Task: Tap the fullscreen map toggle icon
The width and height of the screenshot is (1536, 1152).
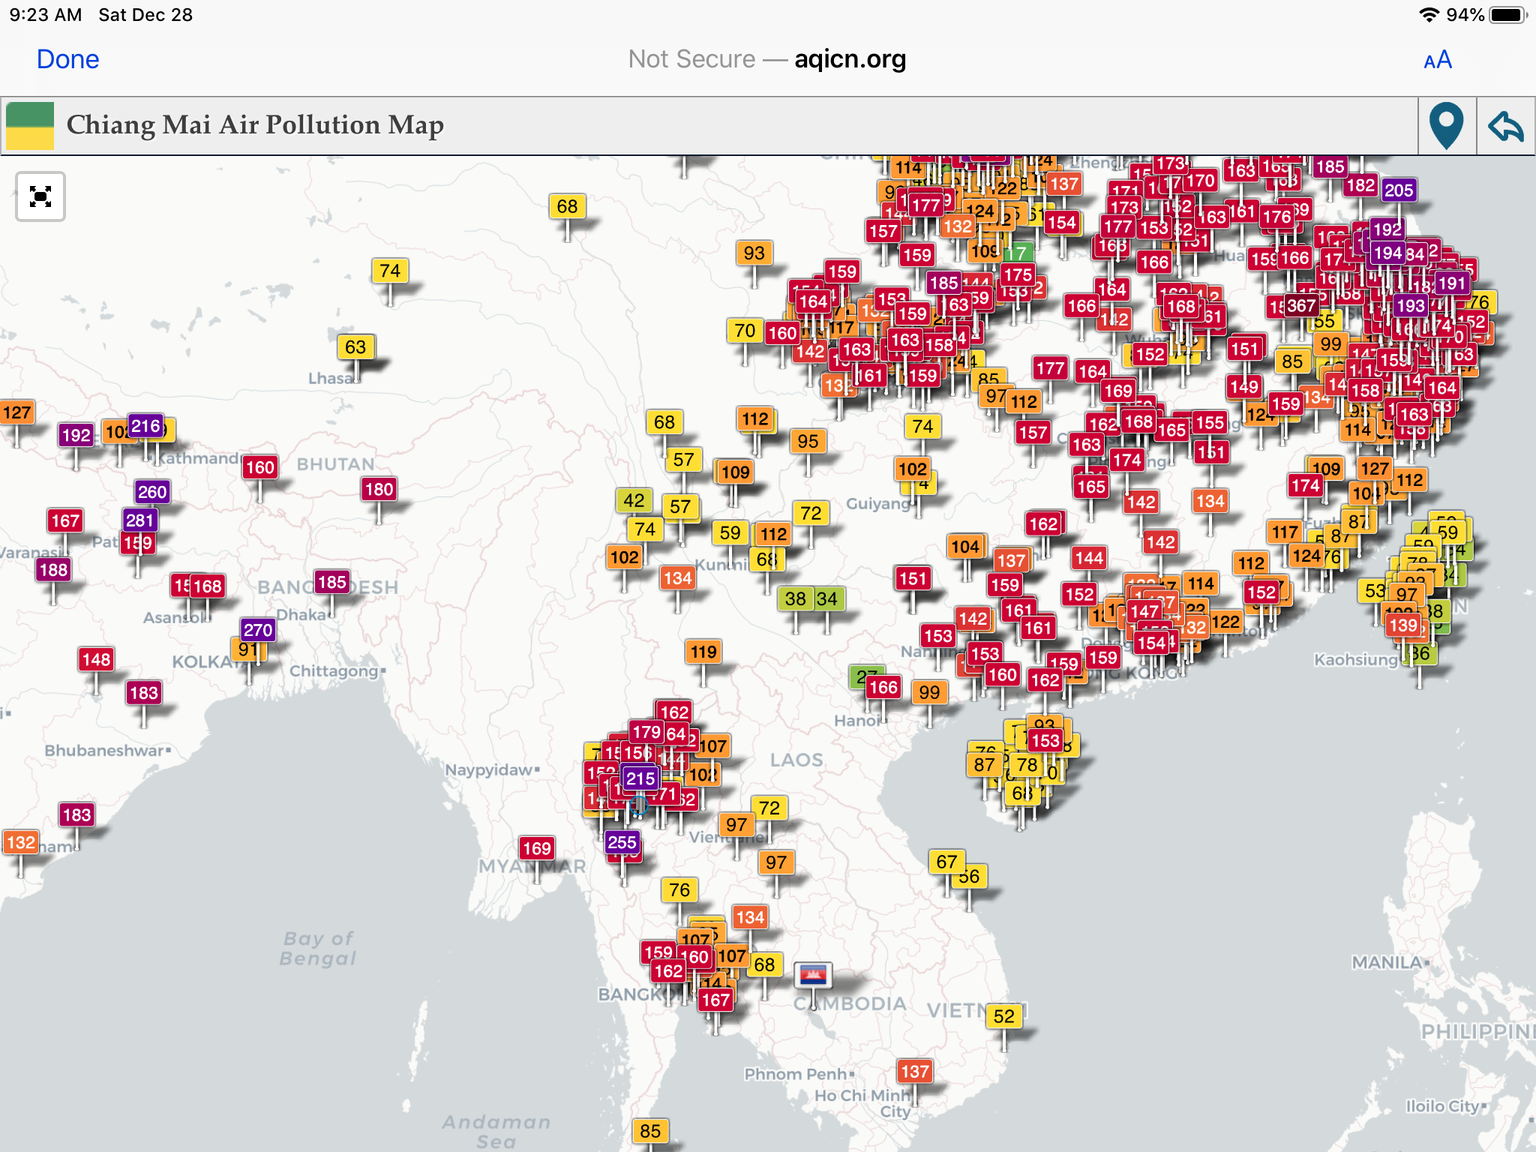Action: [41, 197]
